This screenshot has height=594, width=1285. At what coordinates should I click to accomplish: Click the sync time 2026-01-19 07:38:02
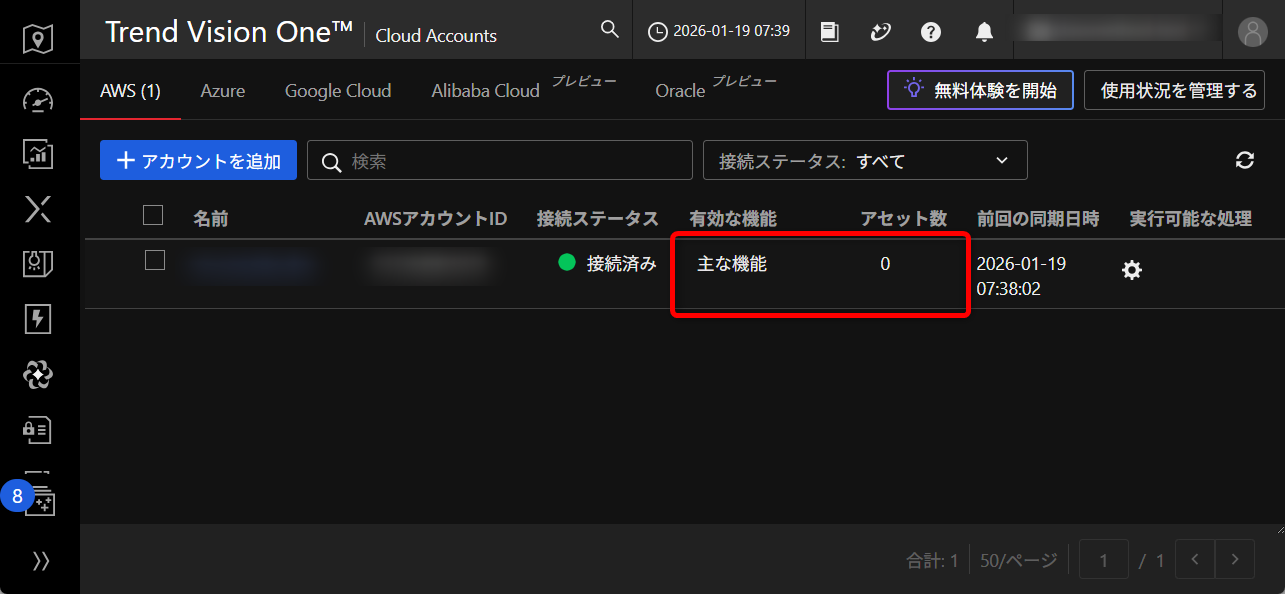(1021, 277)
